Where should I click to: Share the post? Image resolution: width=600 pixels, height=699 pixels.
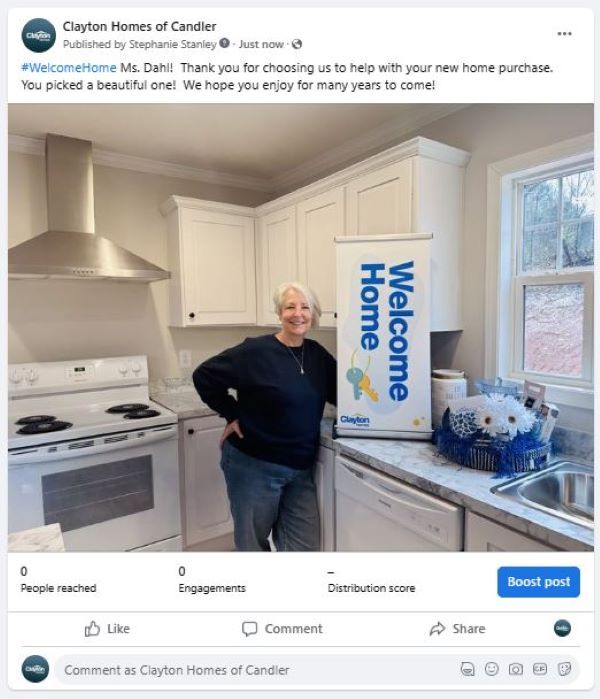pos(457,629)
